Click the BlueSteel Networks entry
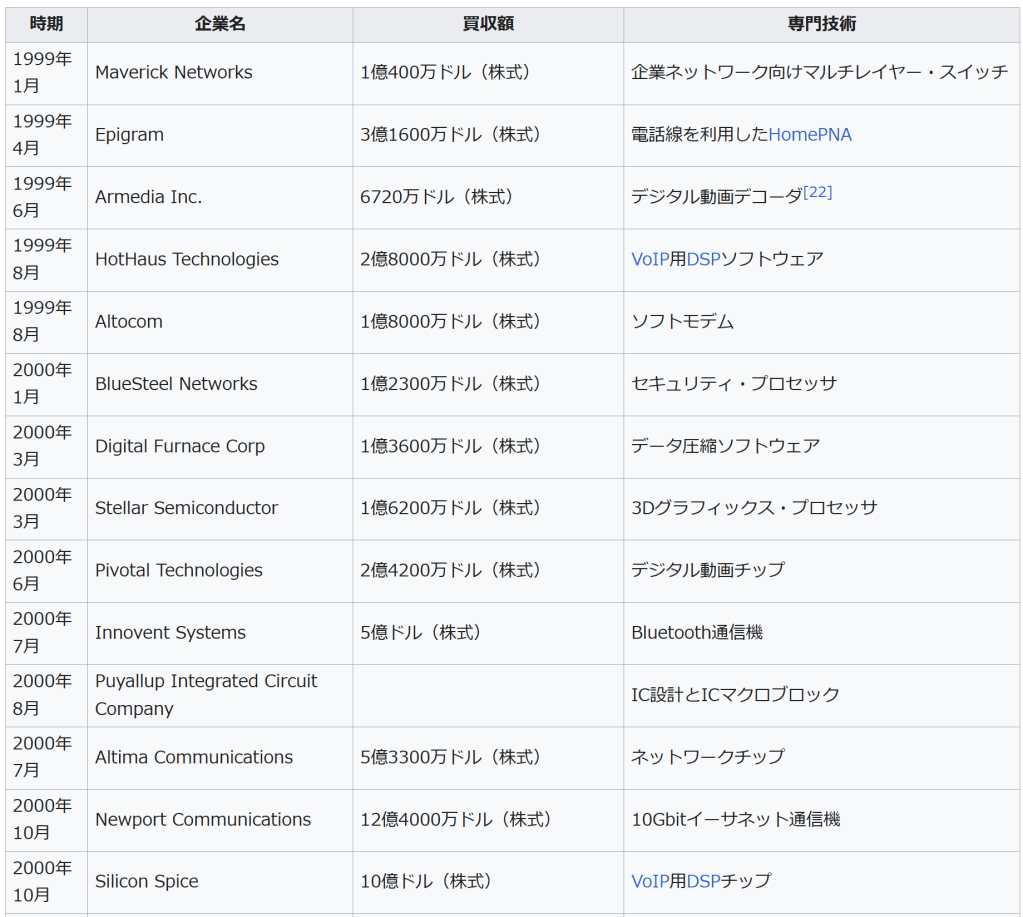 [x=176, y=384]
